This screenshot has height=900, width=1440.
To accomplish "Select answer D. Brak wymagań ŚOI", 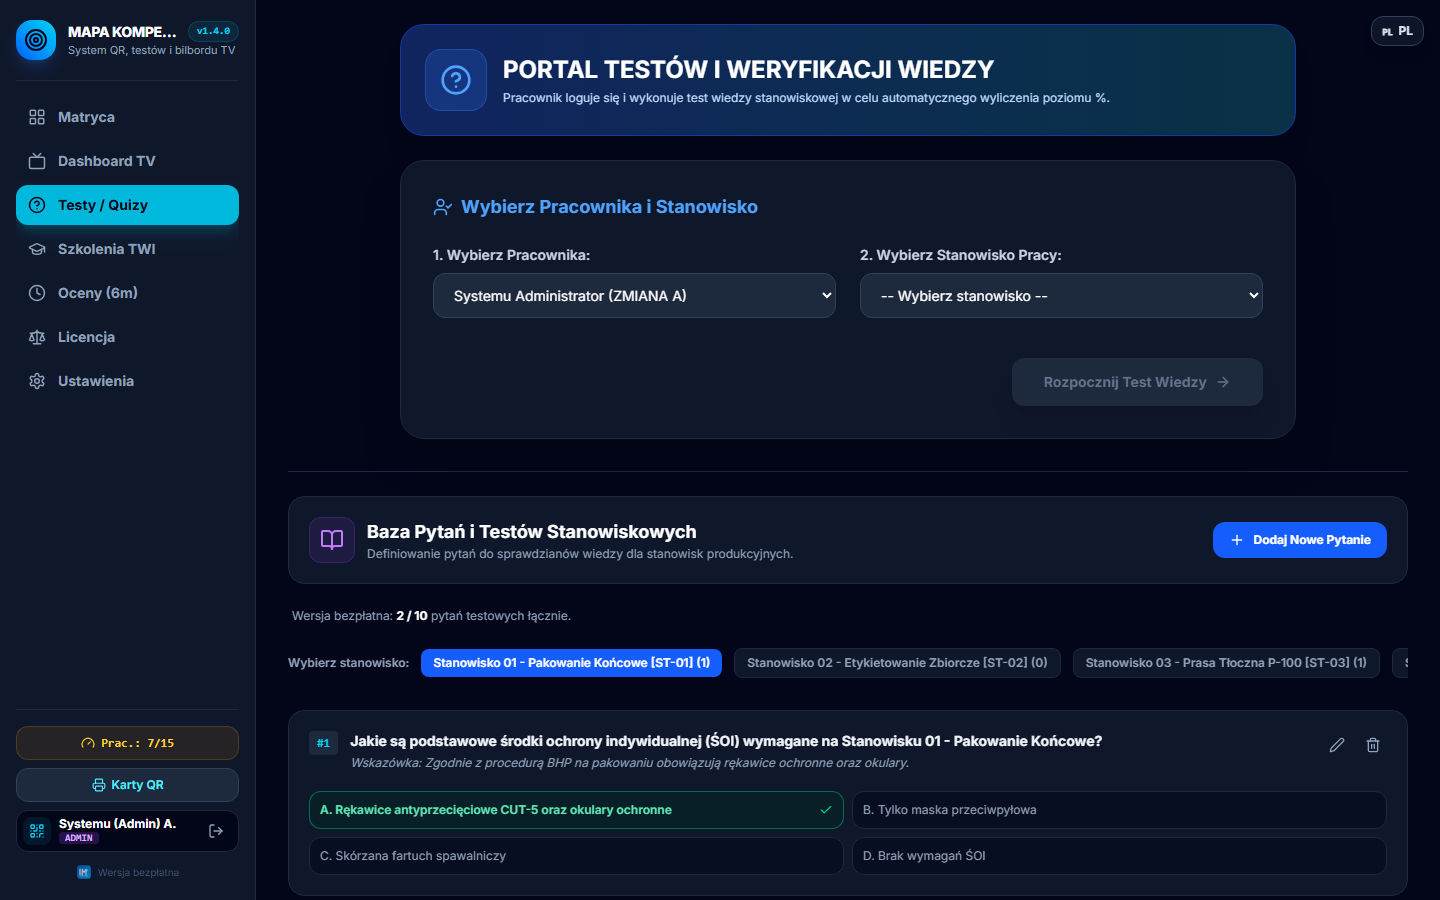I will [x=1119, y=856].
